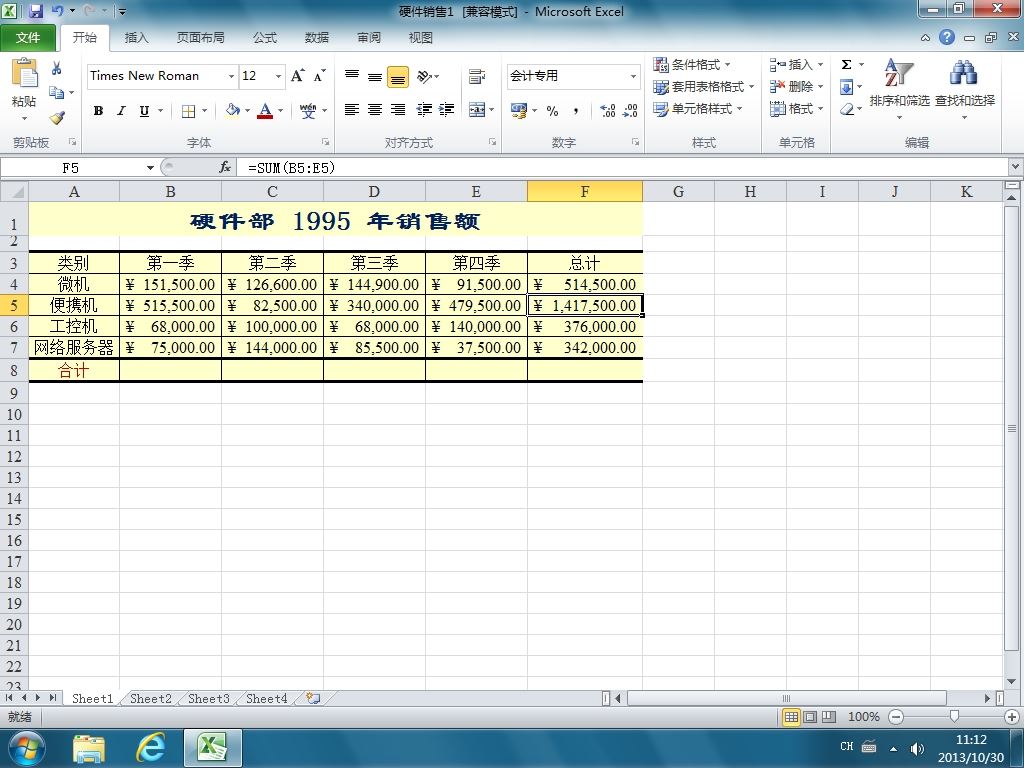This screenshot has width=1024, height=768.
Task: Switch to 审阅 Review tab
Action: tap(369, 38)
